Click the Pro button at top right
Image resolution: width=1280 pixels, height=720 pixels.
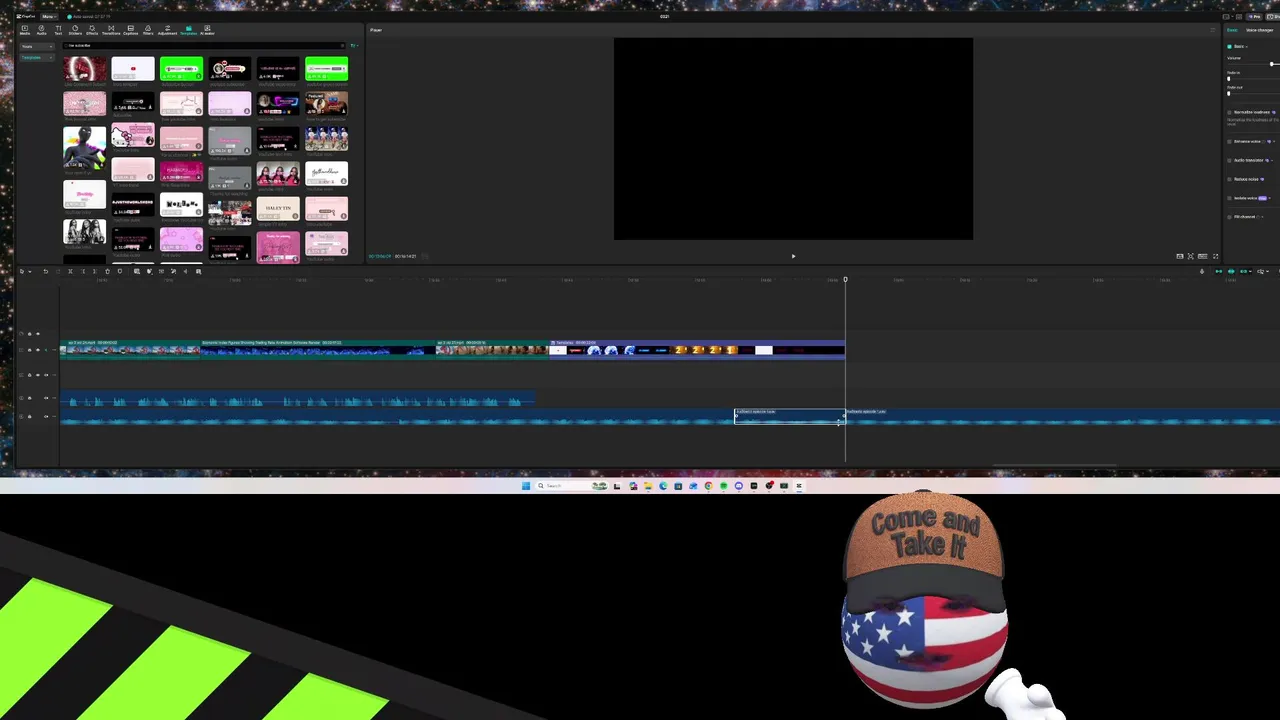(x=1255, y=16)
